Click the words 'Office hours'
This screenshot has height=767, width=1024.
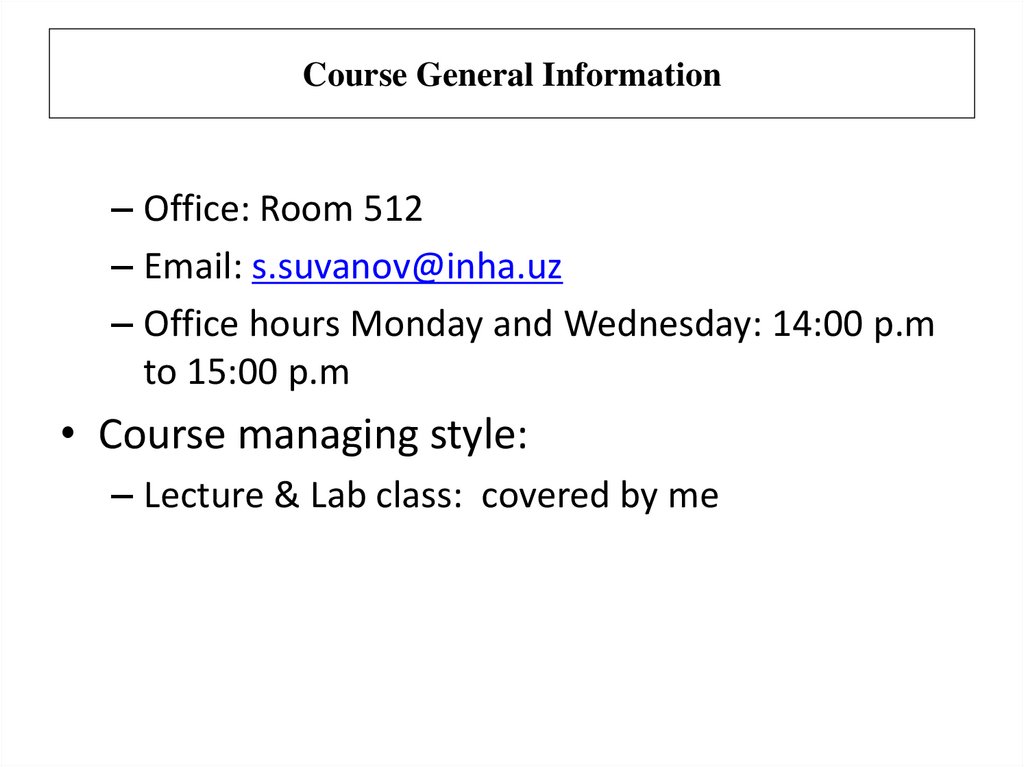tap(243, 325)
